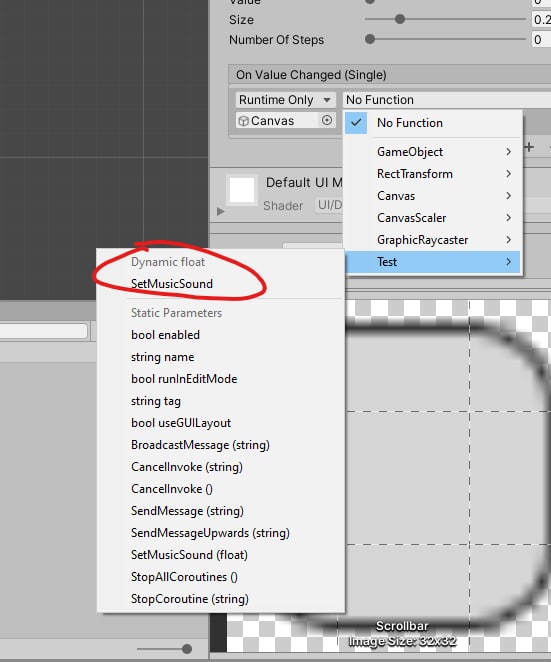Screen dimensions: 551x662
Task: Click the zoom slider handle at bottom
Action: click(187, 648)
